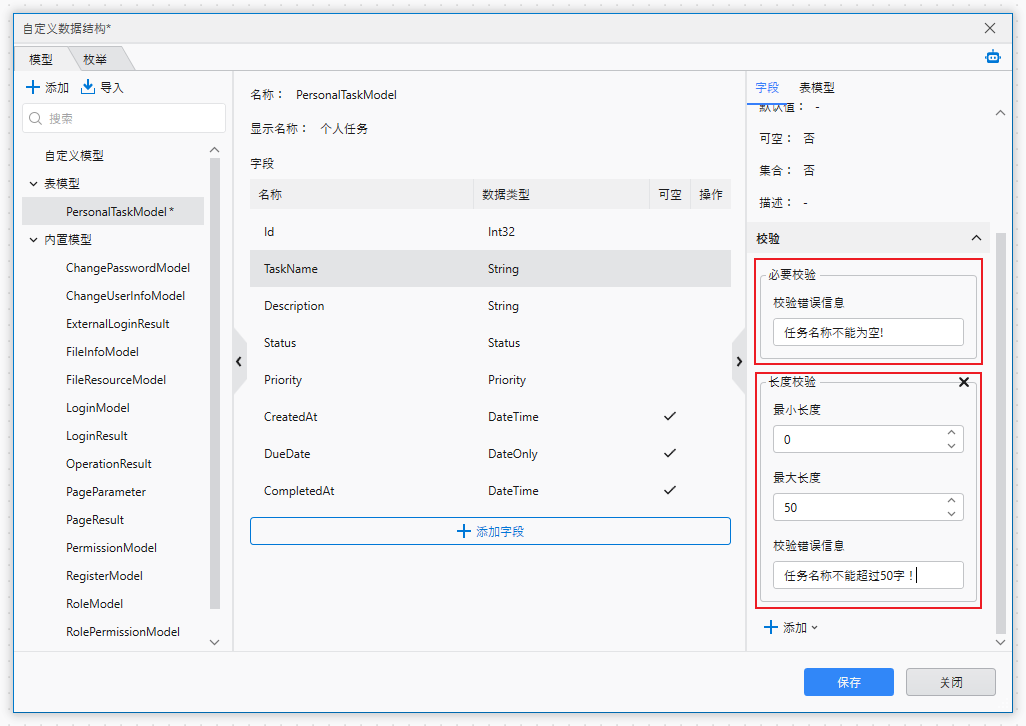Click the 添加 plus icon in left panel

33,88
